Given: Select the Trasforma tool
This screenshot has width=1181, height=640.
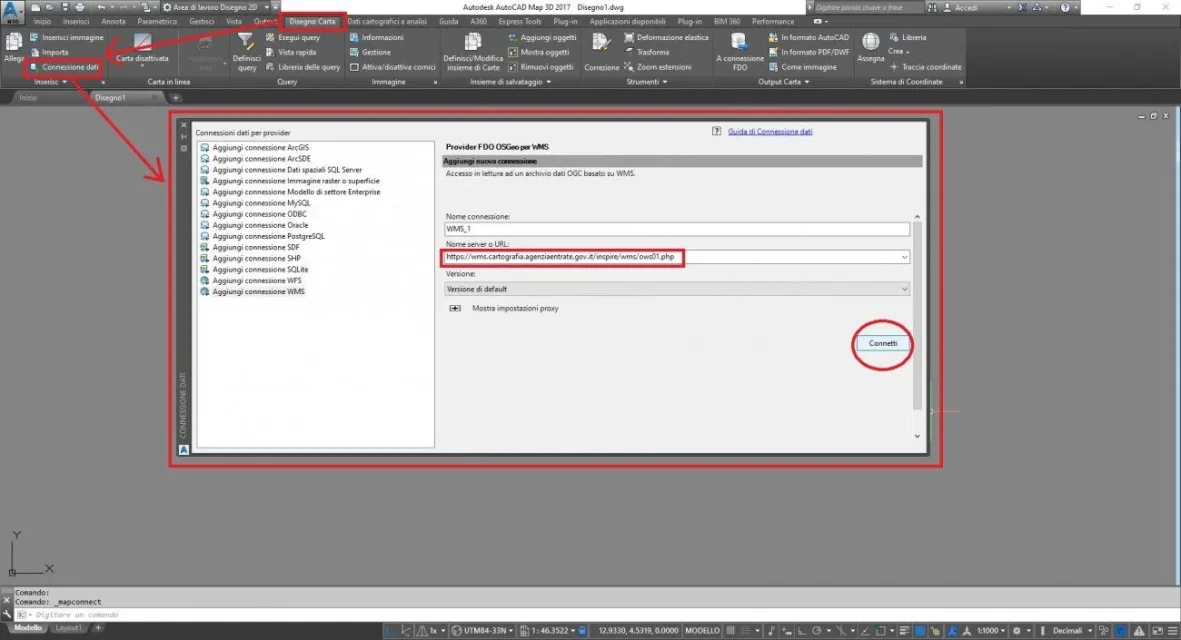Looking at the screenshot, I should tap(646, 52).
